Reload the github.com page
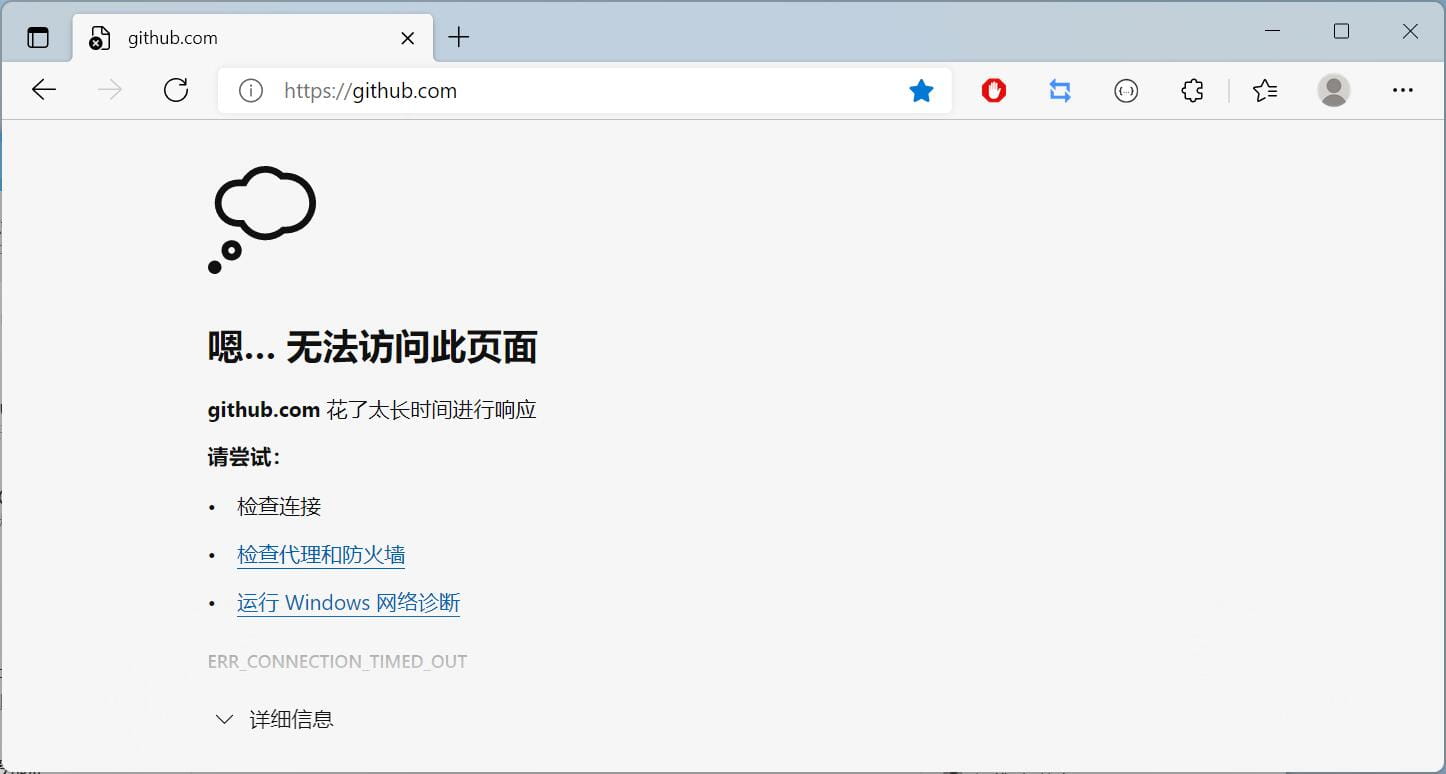This screenshot has width=1446, height=774. click(x=176, y=90)
